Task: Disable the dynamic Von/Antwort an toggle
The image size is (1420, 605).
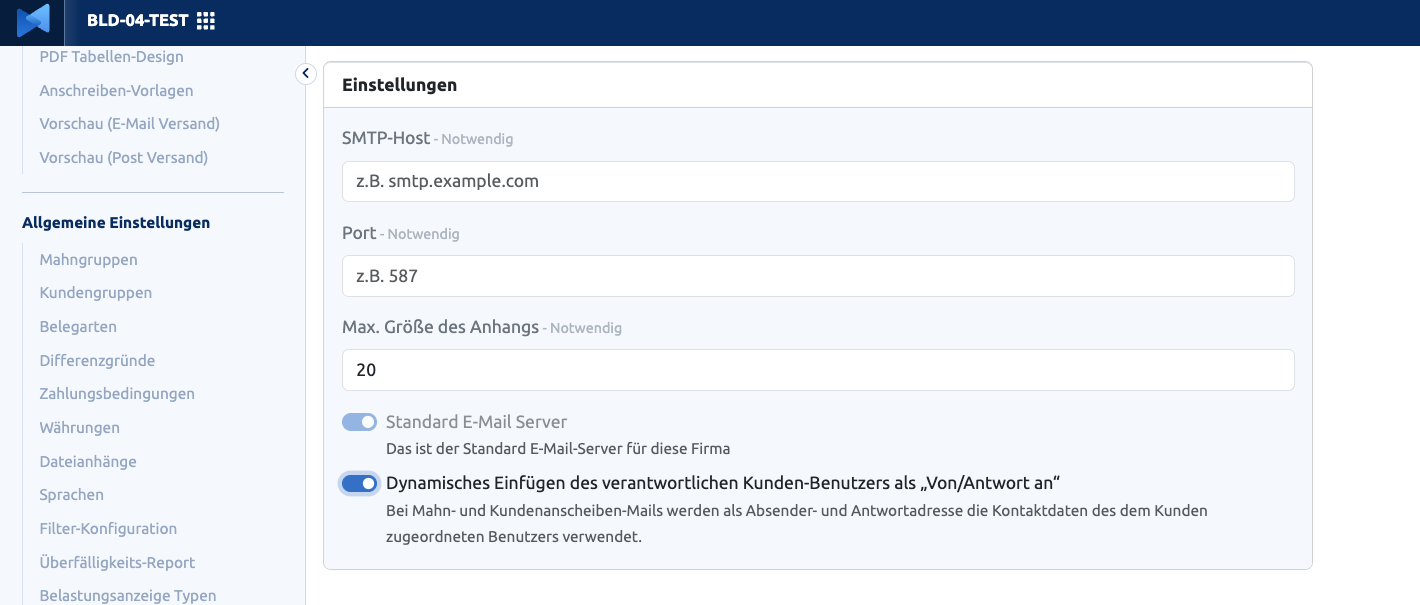Action: pyautogui.click(x=359, y=484)
